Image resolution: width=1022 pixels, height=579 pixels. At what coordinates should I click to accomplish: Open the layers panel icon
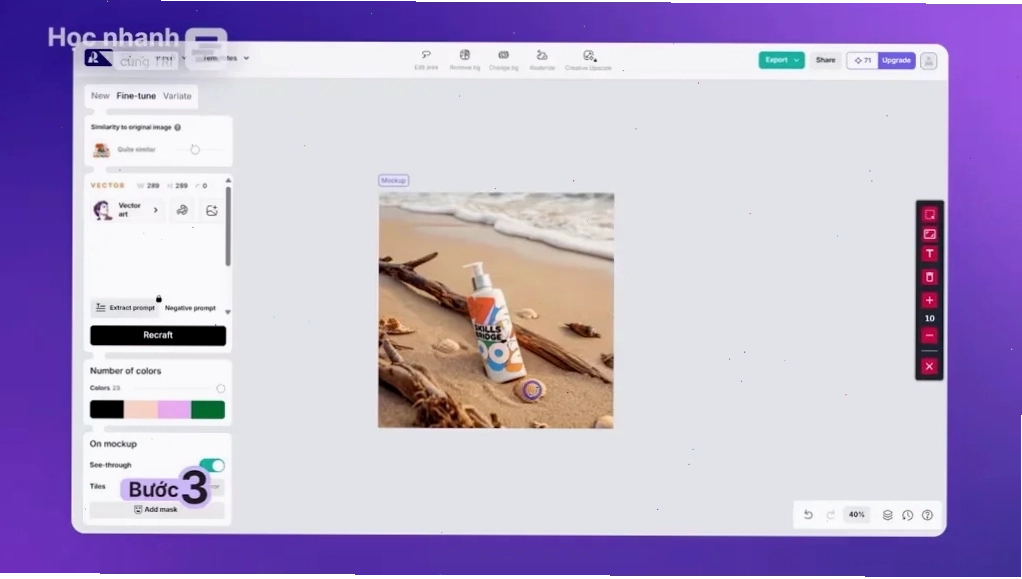(887, 515)
